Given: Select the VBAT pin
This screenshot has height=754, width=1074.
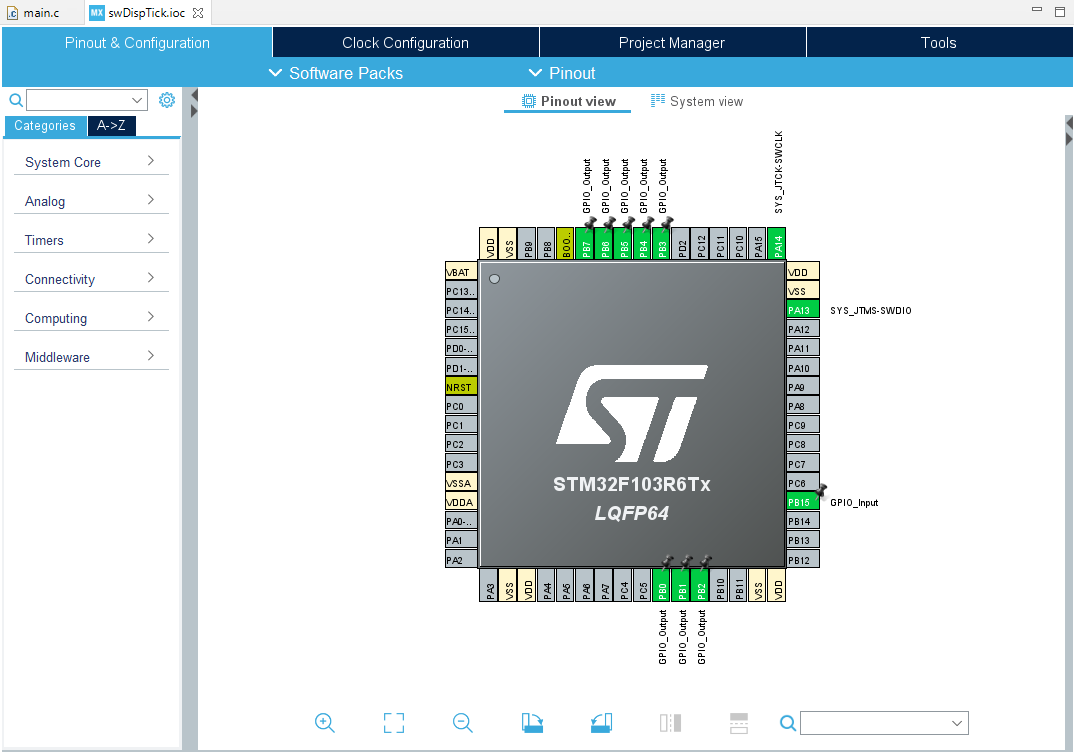Looking at the screenshot, I should (461, 272).
